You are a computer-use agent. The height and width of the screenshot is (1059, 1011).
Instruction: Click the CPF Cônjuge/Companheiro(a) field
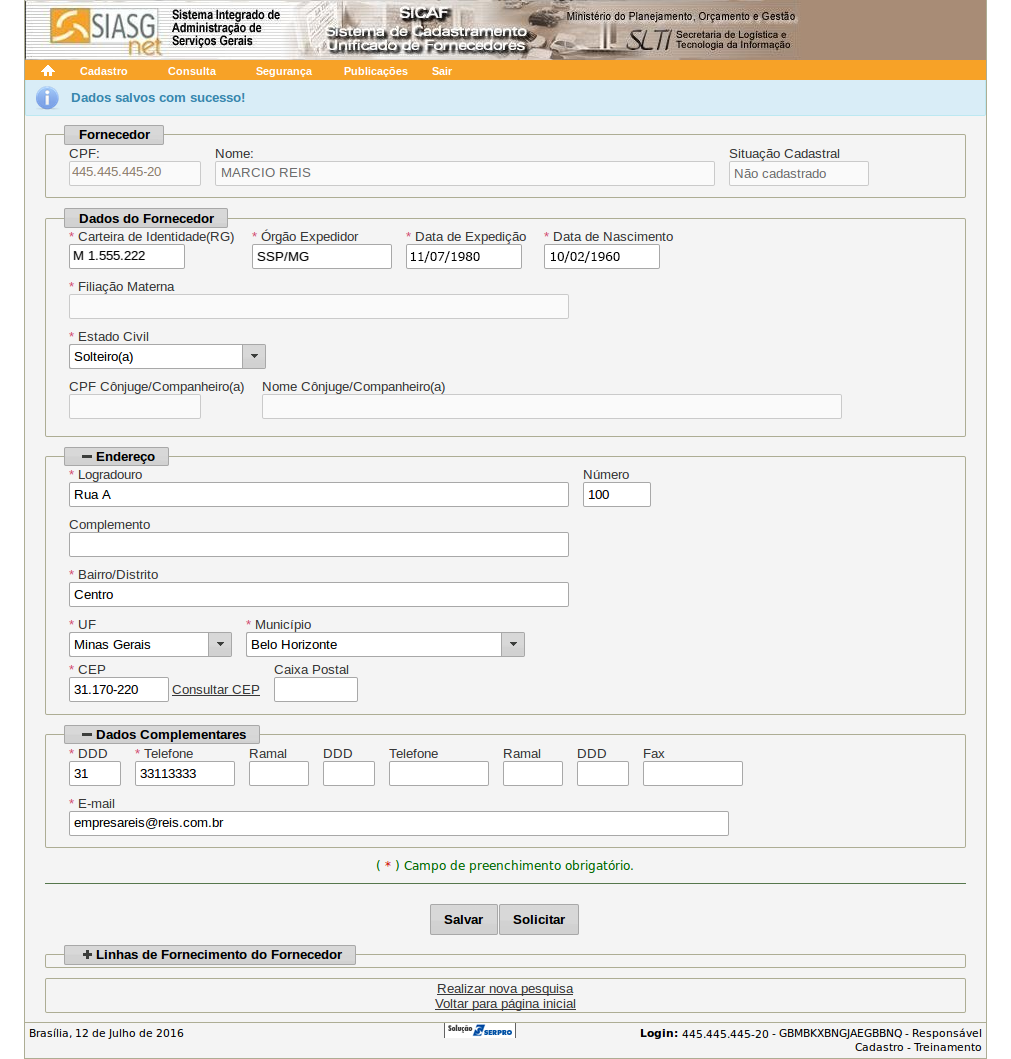pyautogui.click(x=135, y=407)
